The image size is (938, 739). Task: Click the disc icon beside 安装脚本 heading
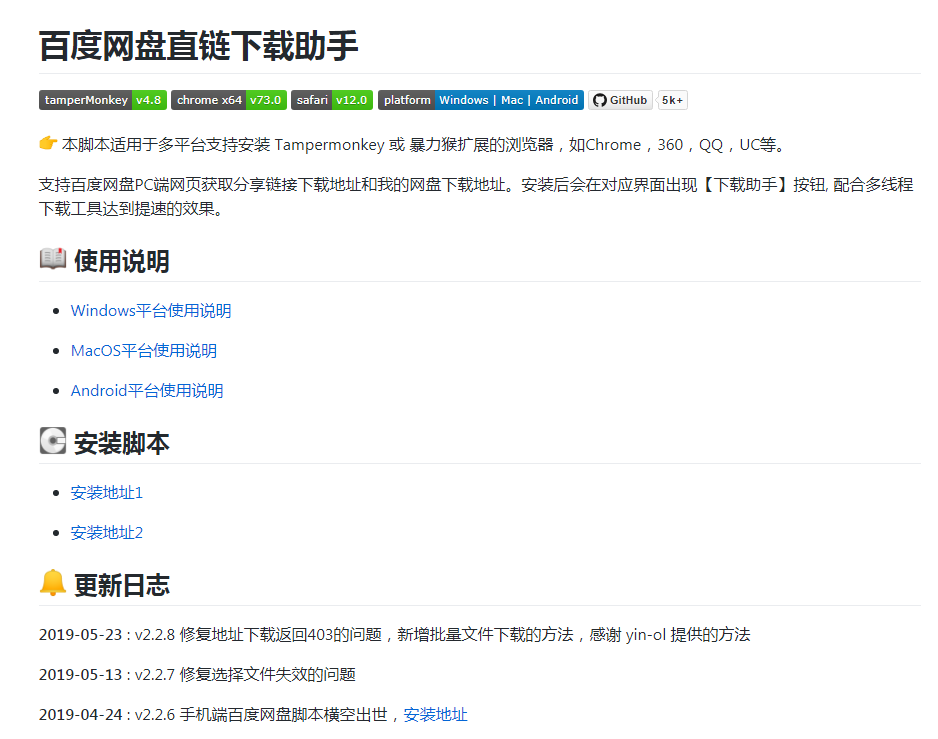[51, 442]
